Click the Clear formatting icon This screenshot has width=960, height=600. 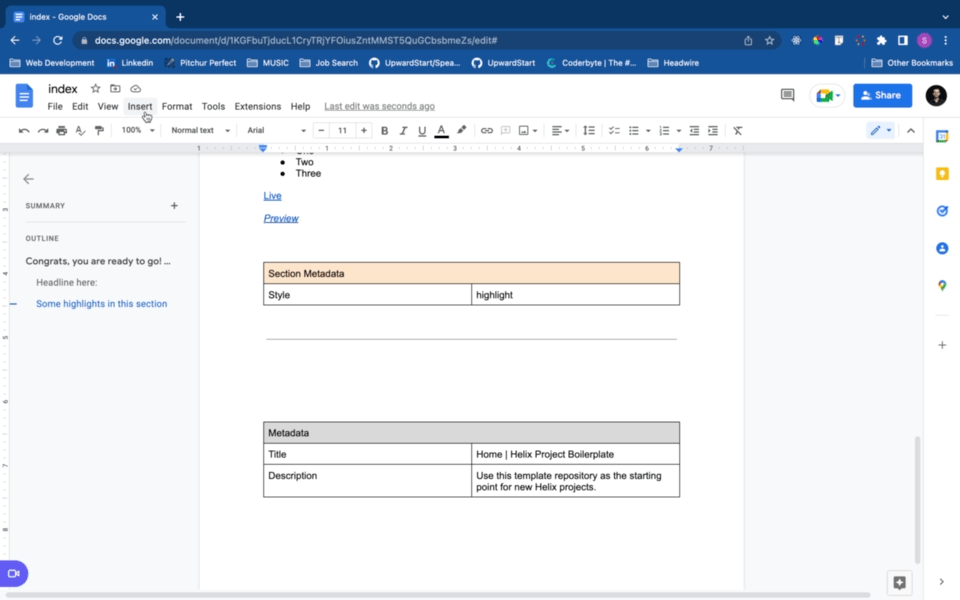(738, 131)
